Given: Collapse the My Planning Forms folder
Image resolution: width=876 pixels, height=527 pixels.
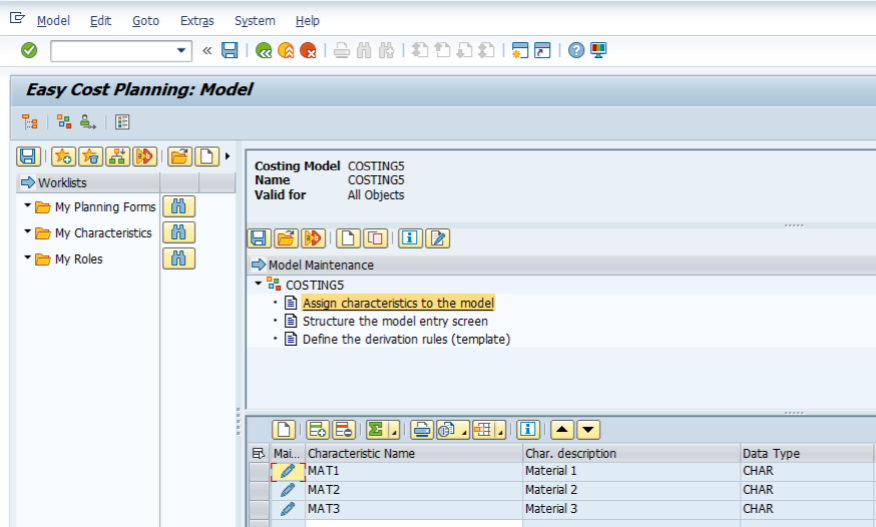Looking at the screenshot, I should point(27,206).
